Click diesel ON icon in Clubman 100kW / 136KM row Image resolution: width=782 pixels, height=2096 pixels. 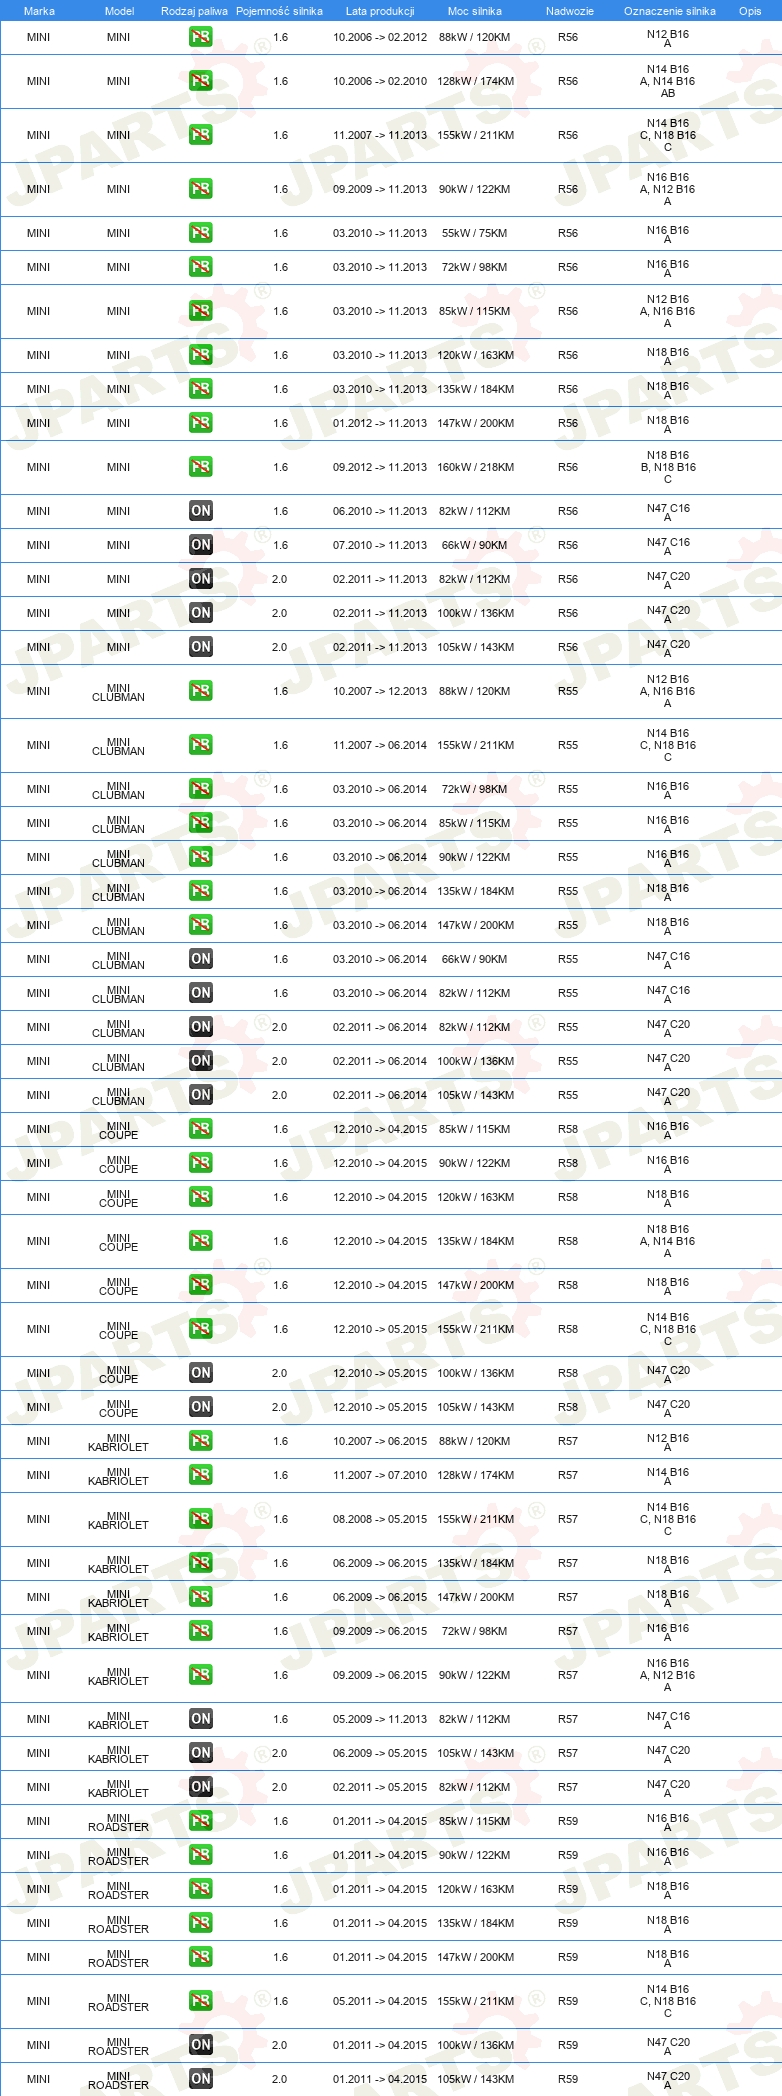pos(201,1061)
